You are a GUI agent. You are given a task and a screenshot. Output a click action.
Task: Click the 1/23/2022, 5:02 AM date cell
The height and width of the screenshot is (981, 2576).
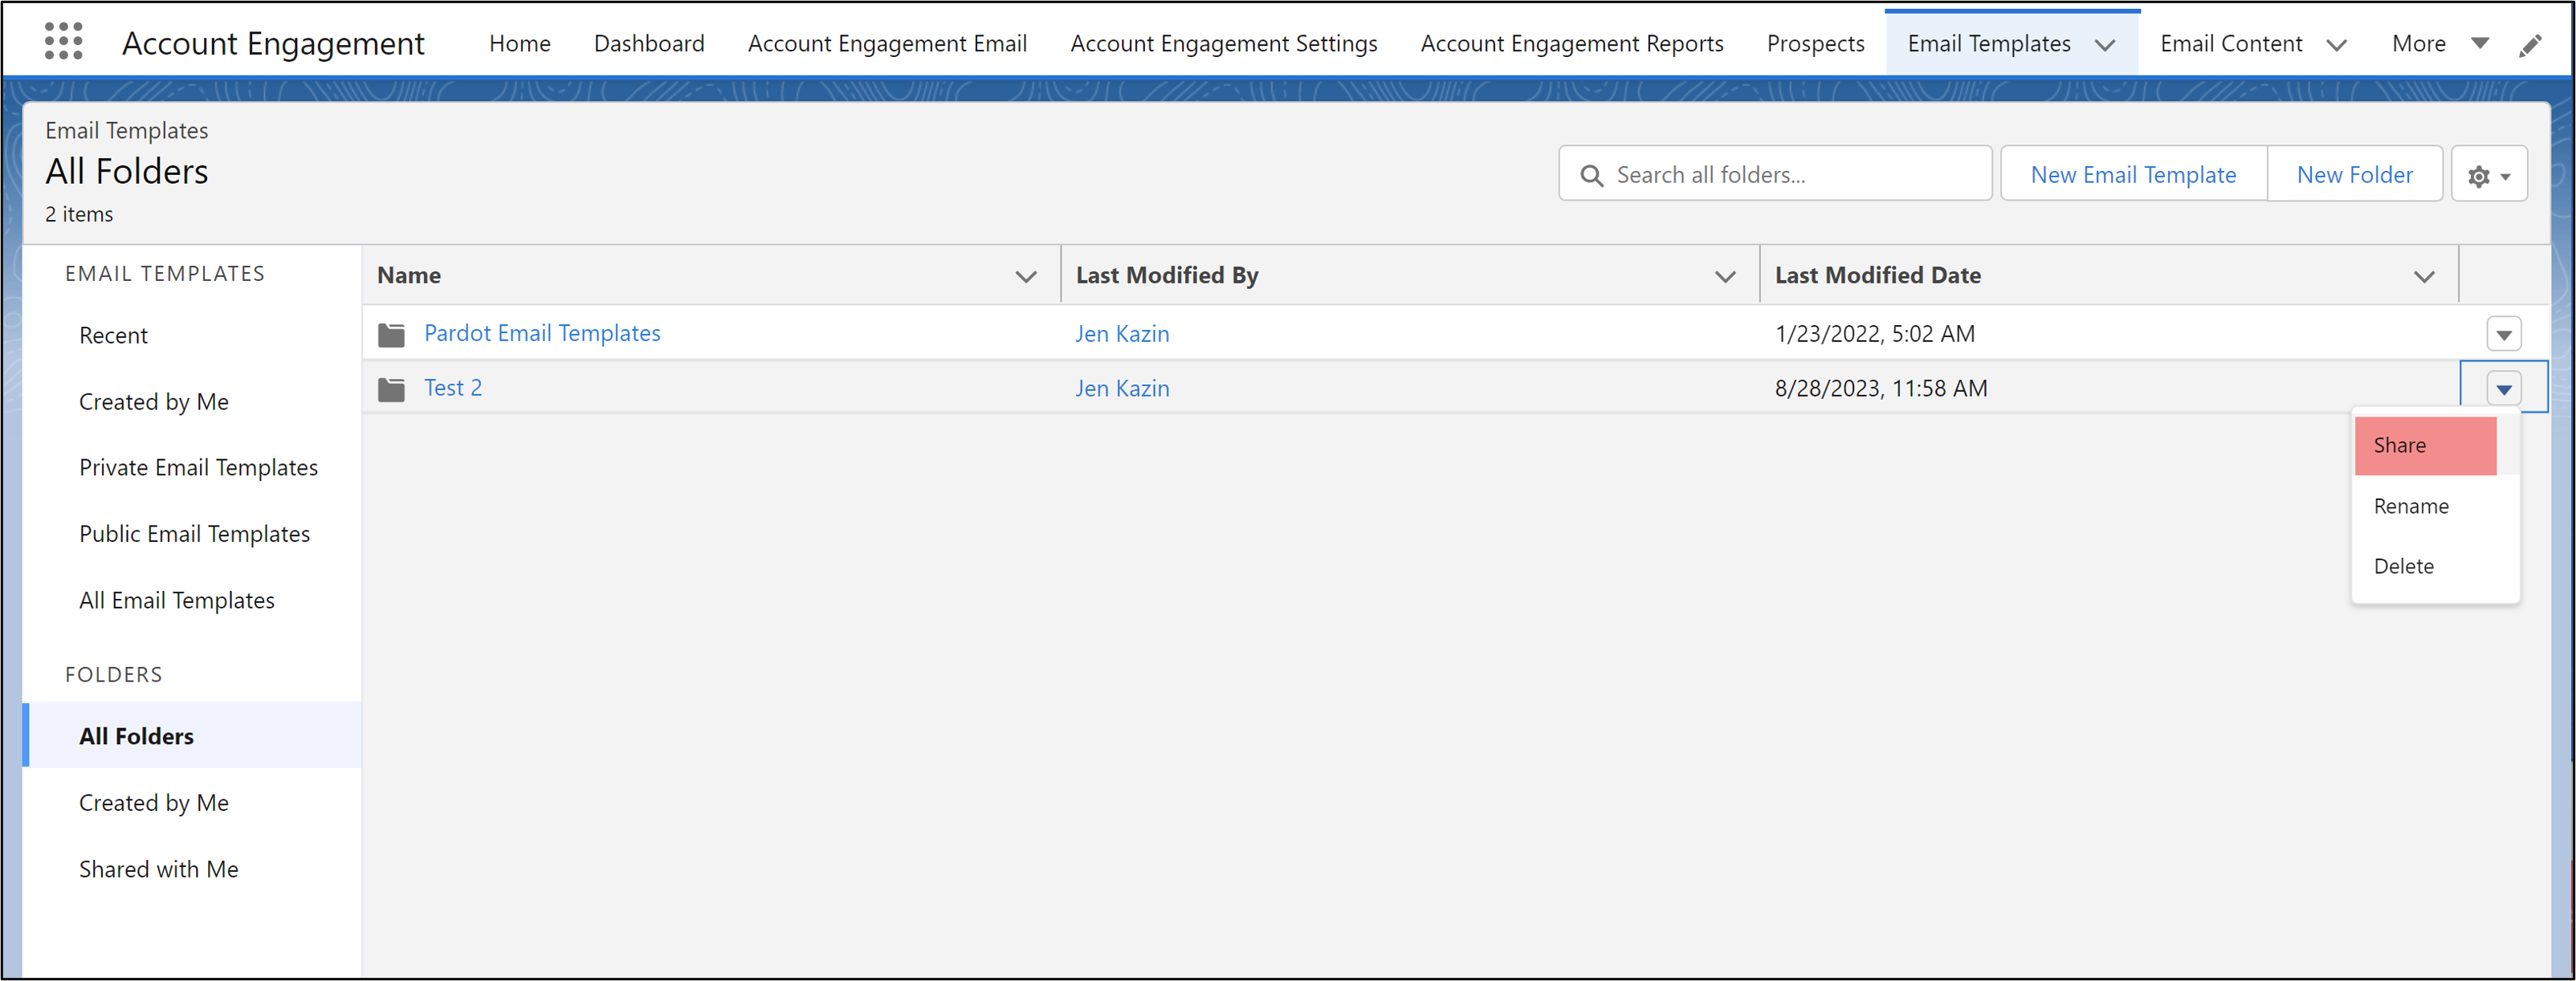tap(1874, 335)
